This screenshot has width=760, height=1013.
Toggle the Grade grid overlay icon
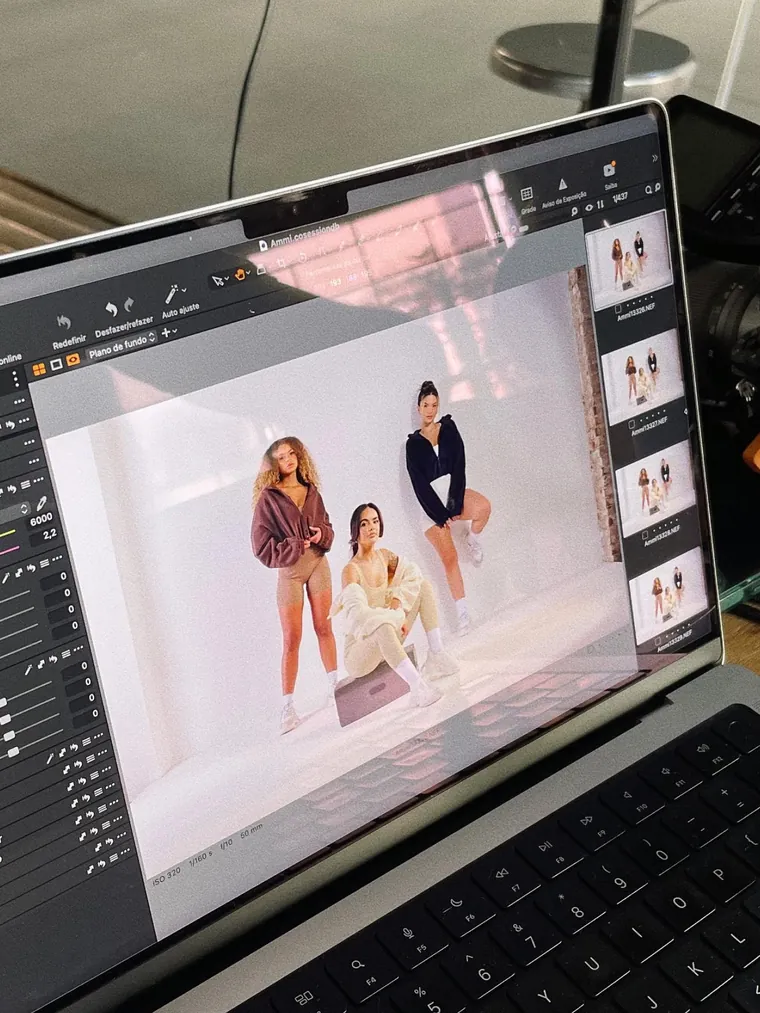pyautogui.click(x=527, y=193)
